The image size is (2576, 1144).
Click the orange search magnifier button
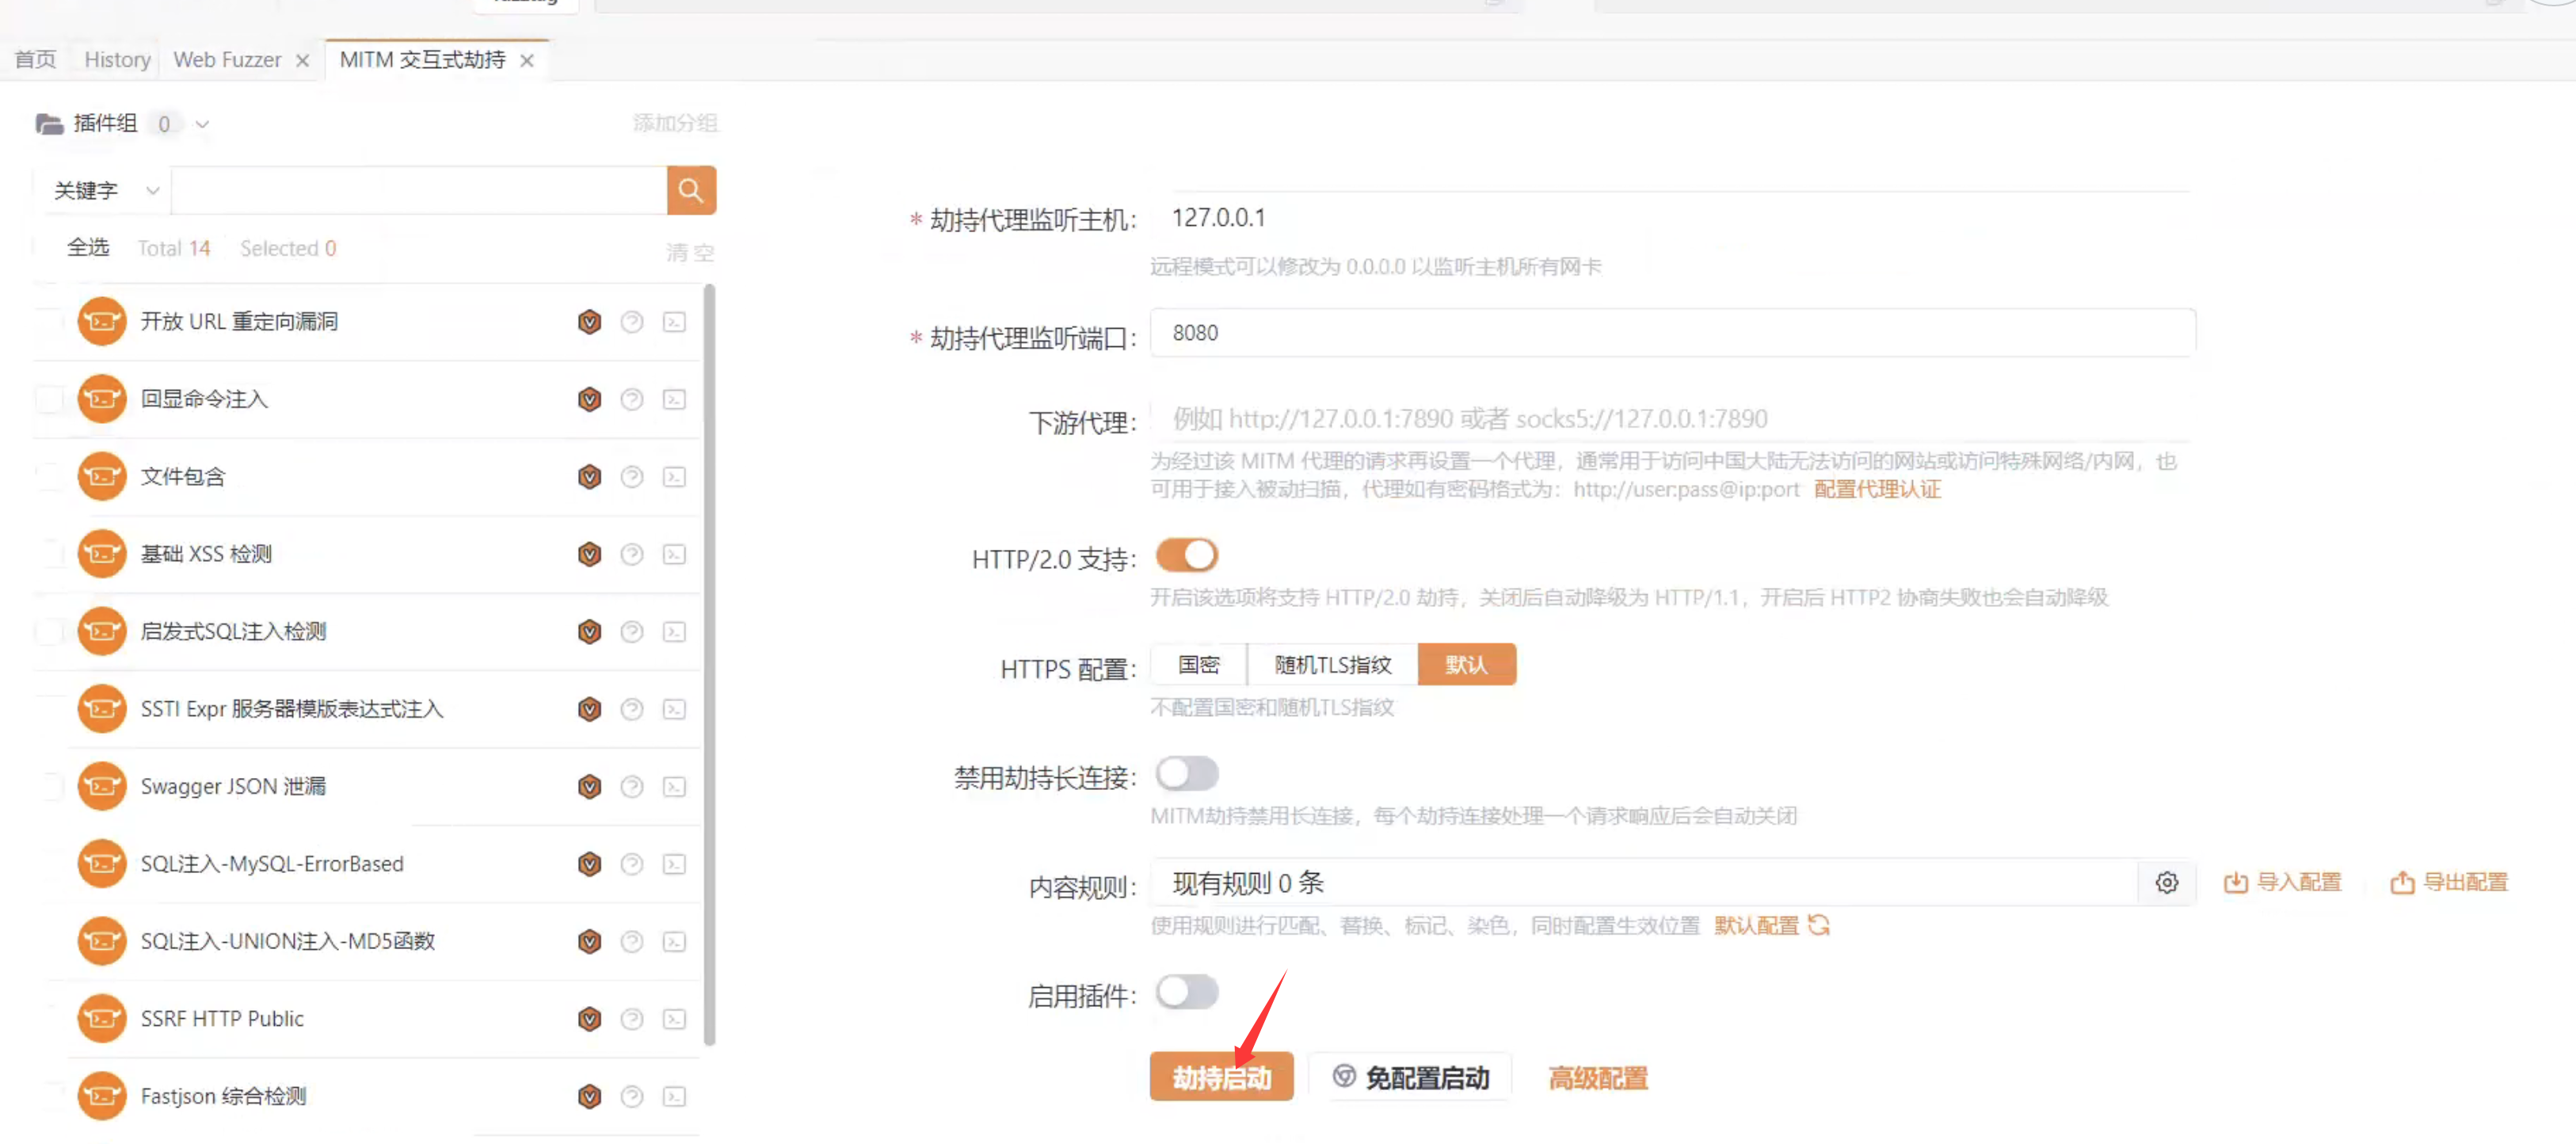(690, 190)
